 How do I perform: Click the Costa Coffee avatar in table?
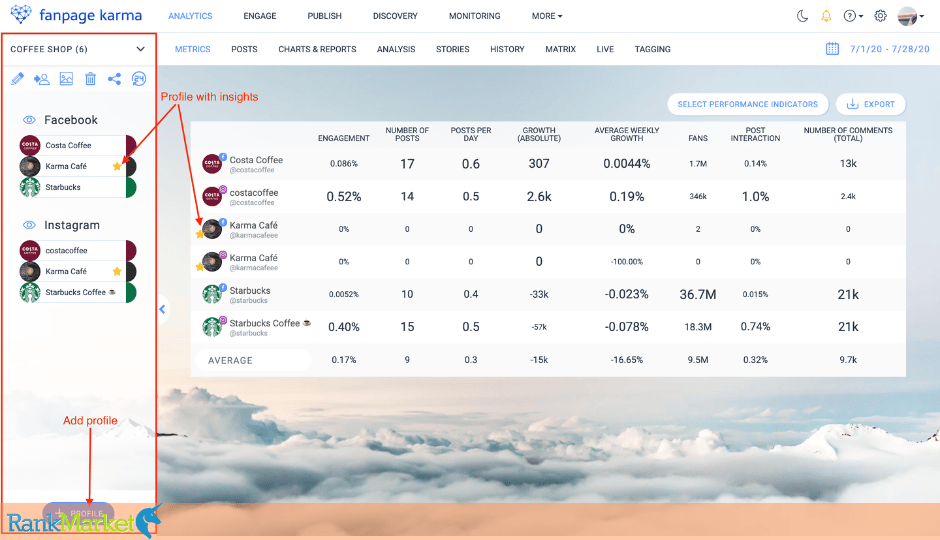coord(212,164)
